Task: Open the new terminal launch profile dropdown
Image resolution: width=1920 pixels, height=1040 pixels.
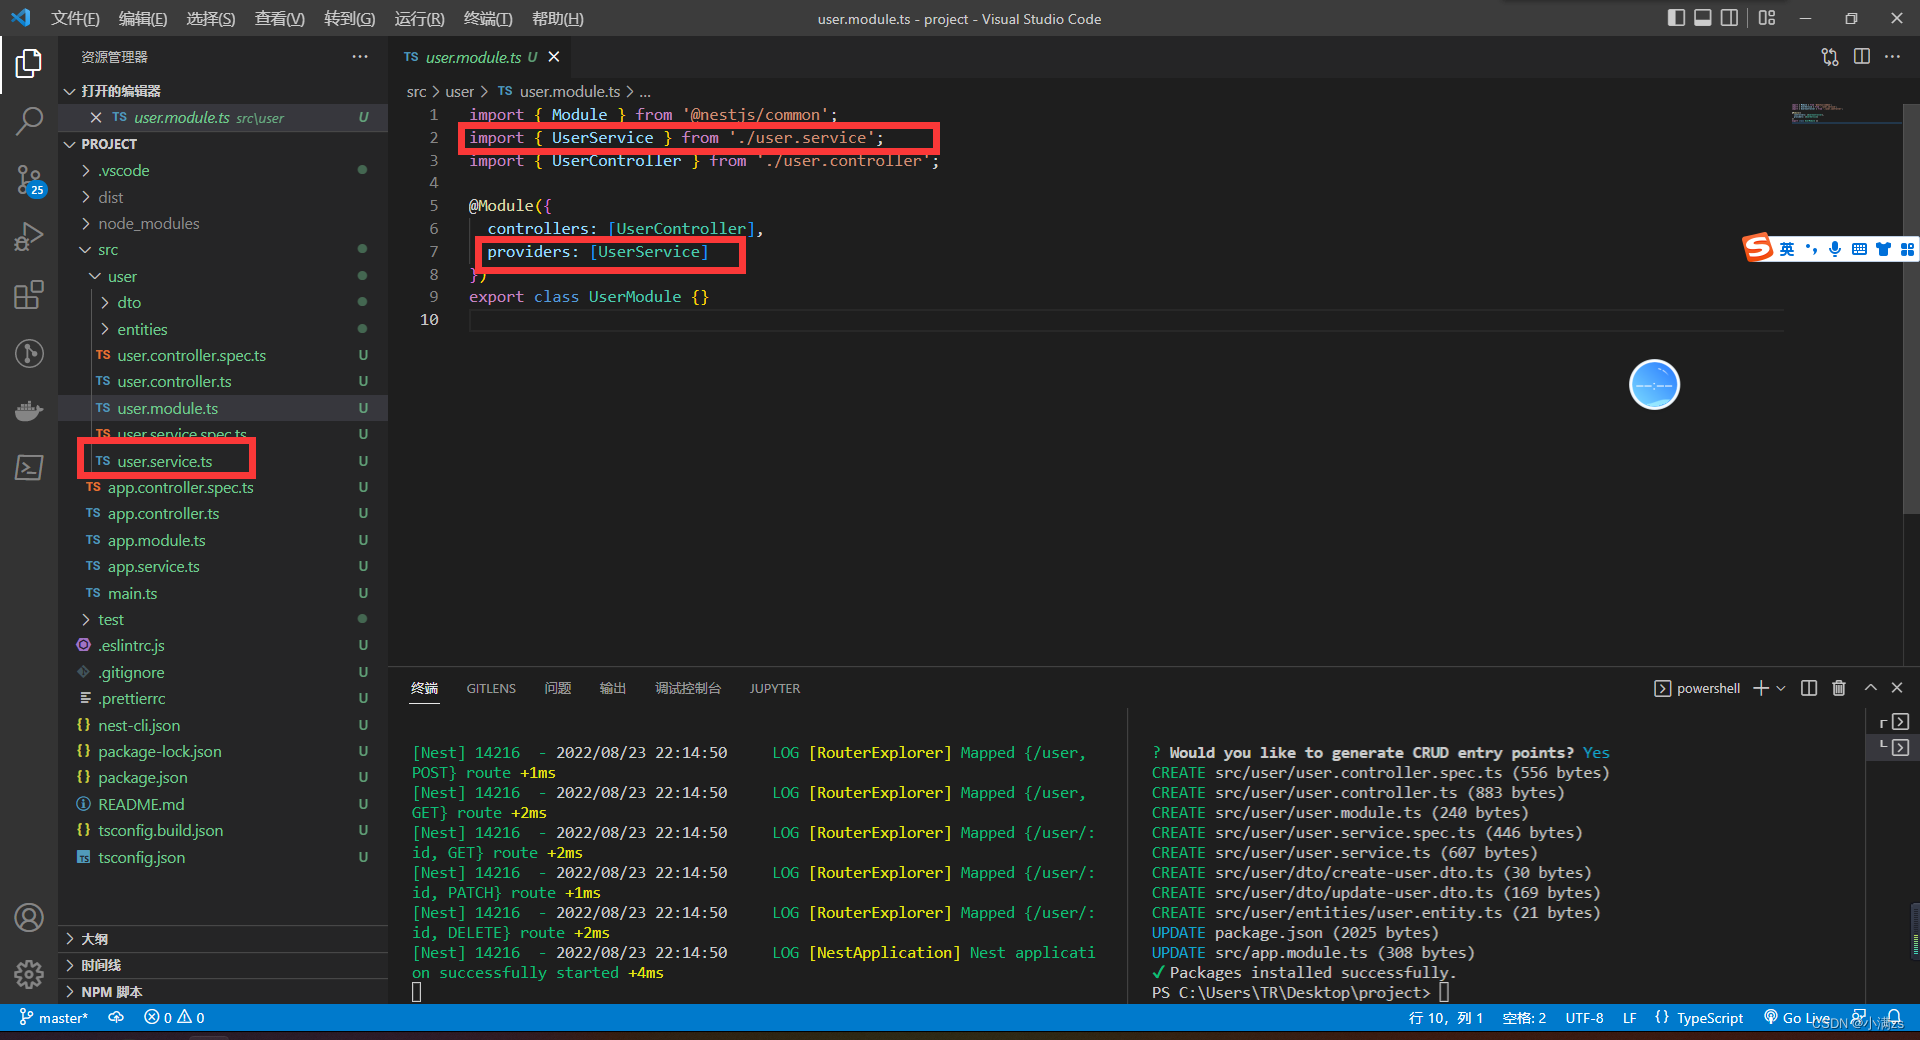Action: click(1781, 688)
